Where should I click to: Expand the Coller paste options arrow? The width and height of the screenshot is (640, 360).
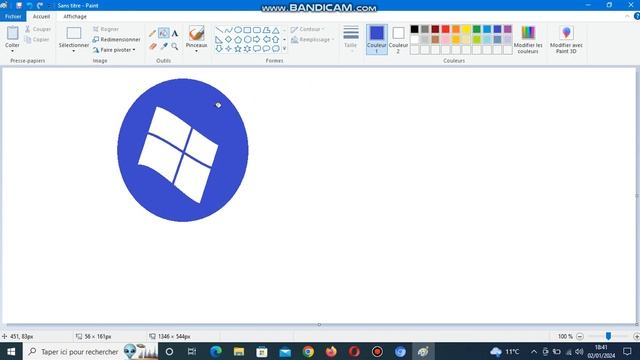pyautogui.click(x=12, y=51)
